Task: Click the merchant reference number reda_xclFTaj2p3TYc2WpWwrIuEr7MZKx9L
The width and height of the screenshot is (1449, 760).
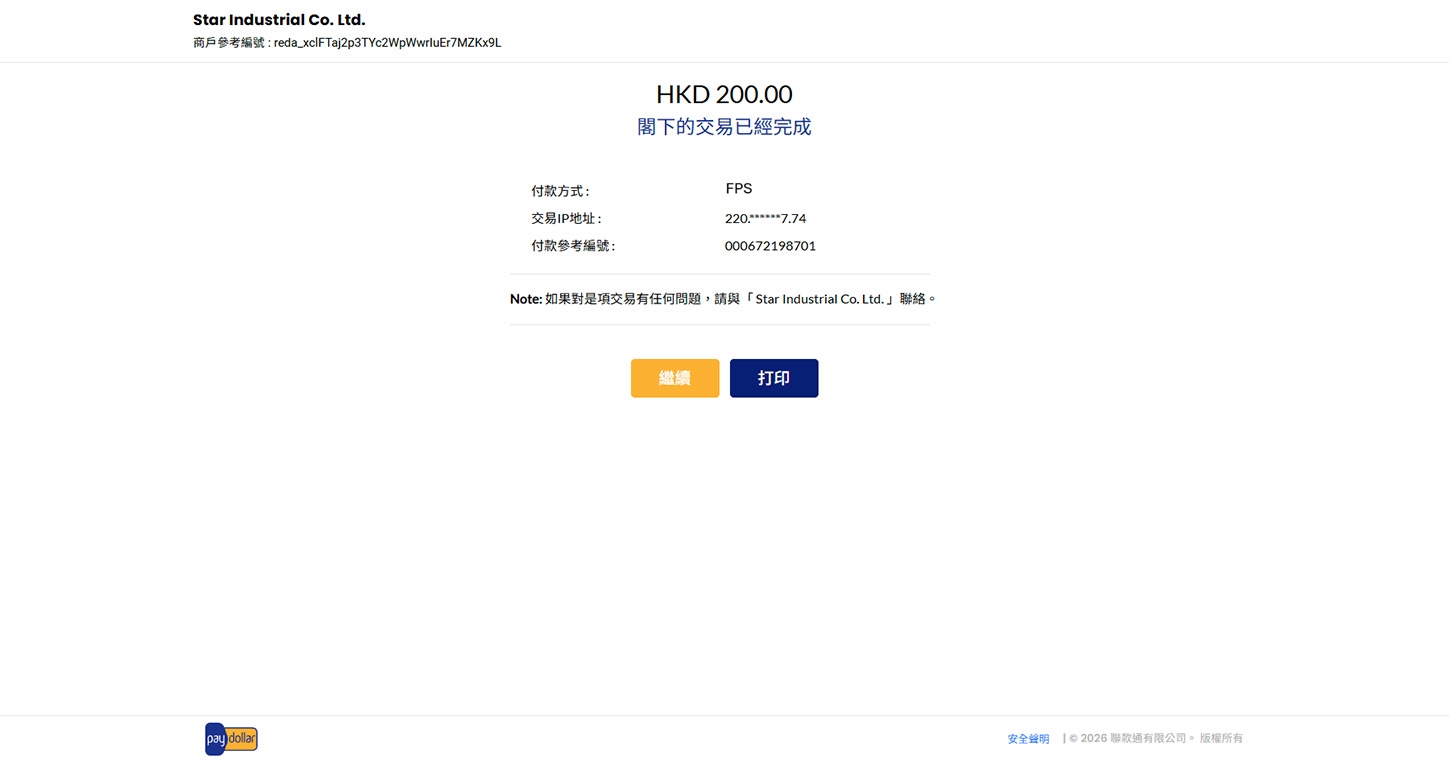Action: click(x=387, y=43)
